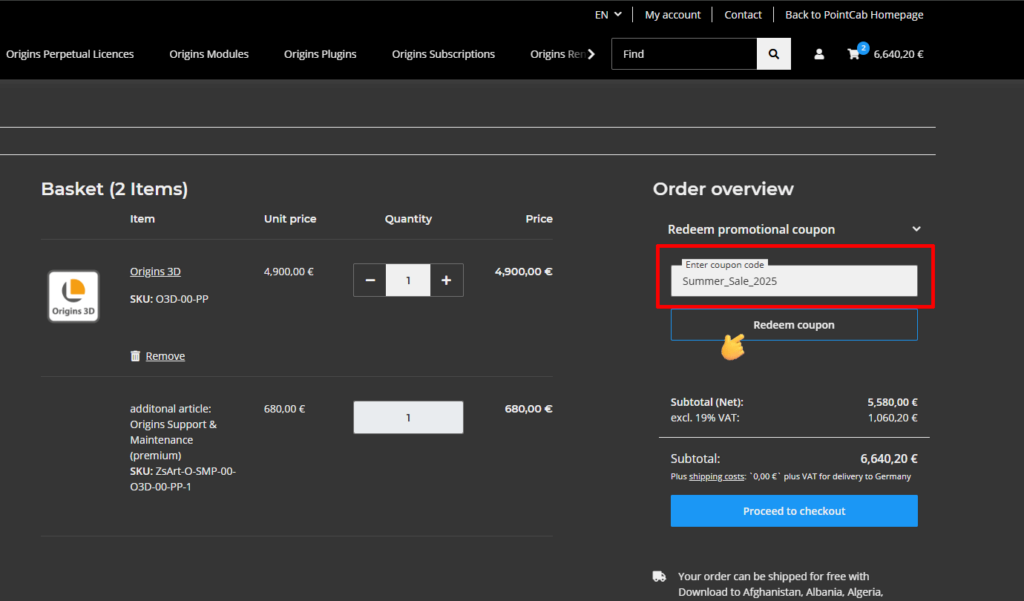1024x601 pixels.
Task: Click the Support & Maintenance quantity field
Action: pyautogui.click(x=408, y=417)
